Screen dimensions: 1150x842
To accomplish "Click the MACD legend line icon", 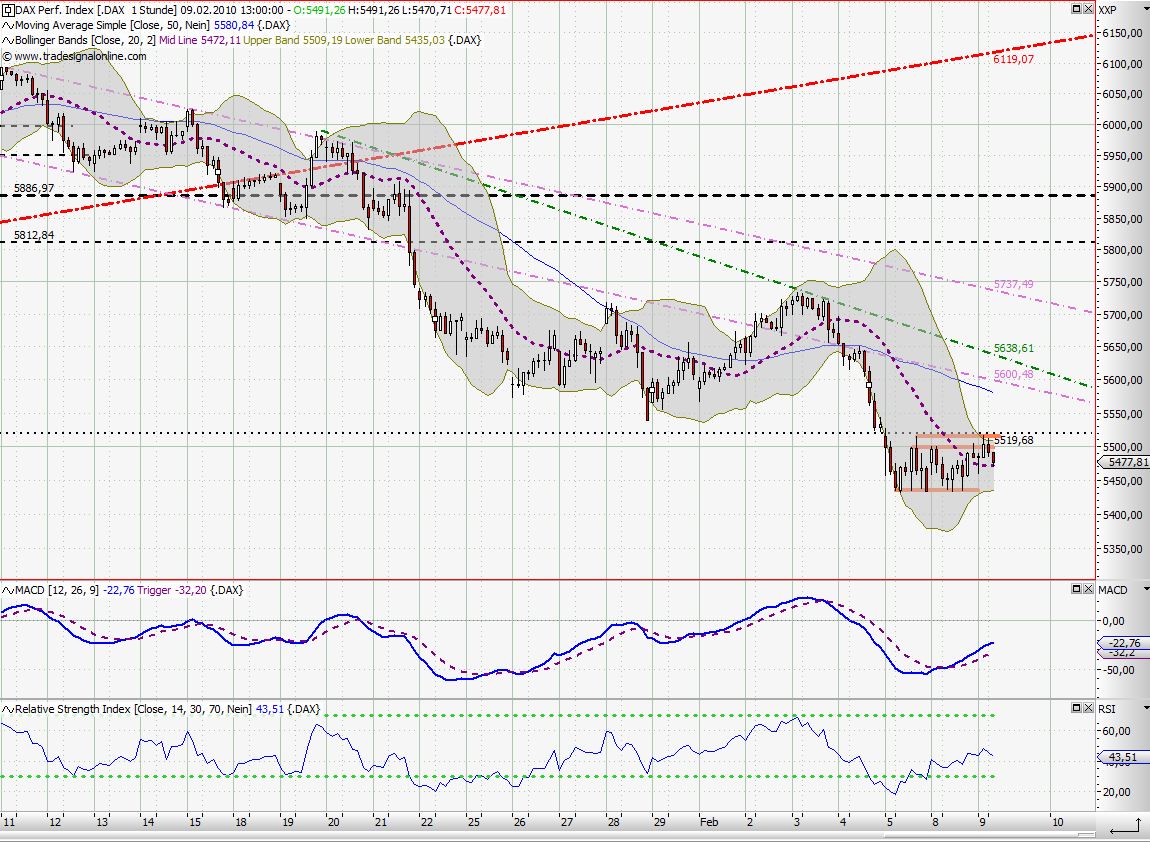I will (x=7, y=590).
